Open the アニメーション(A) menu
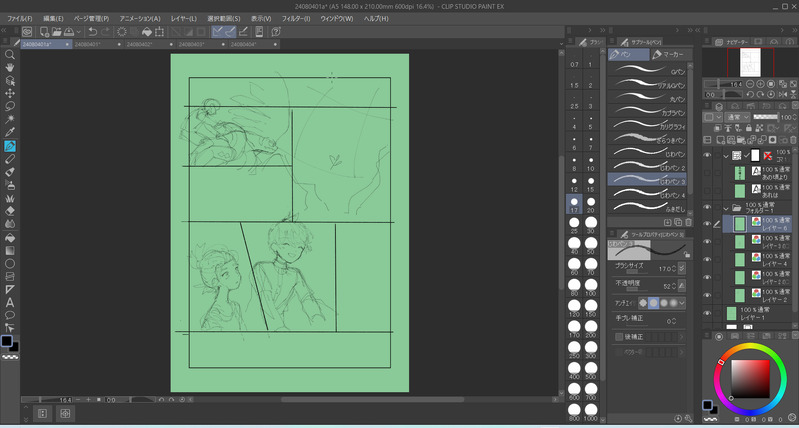799x428 pixels. (x=140, y=18)
